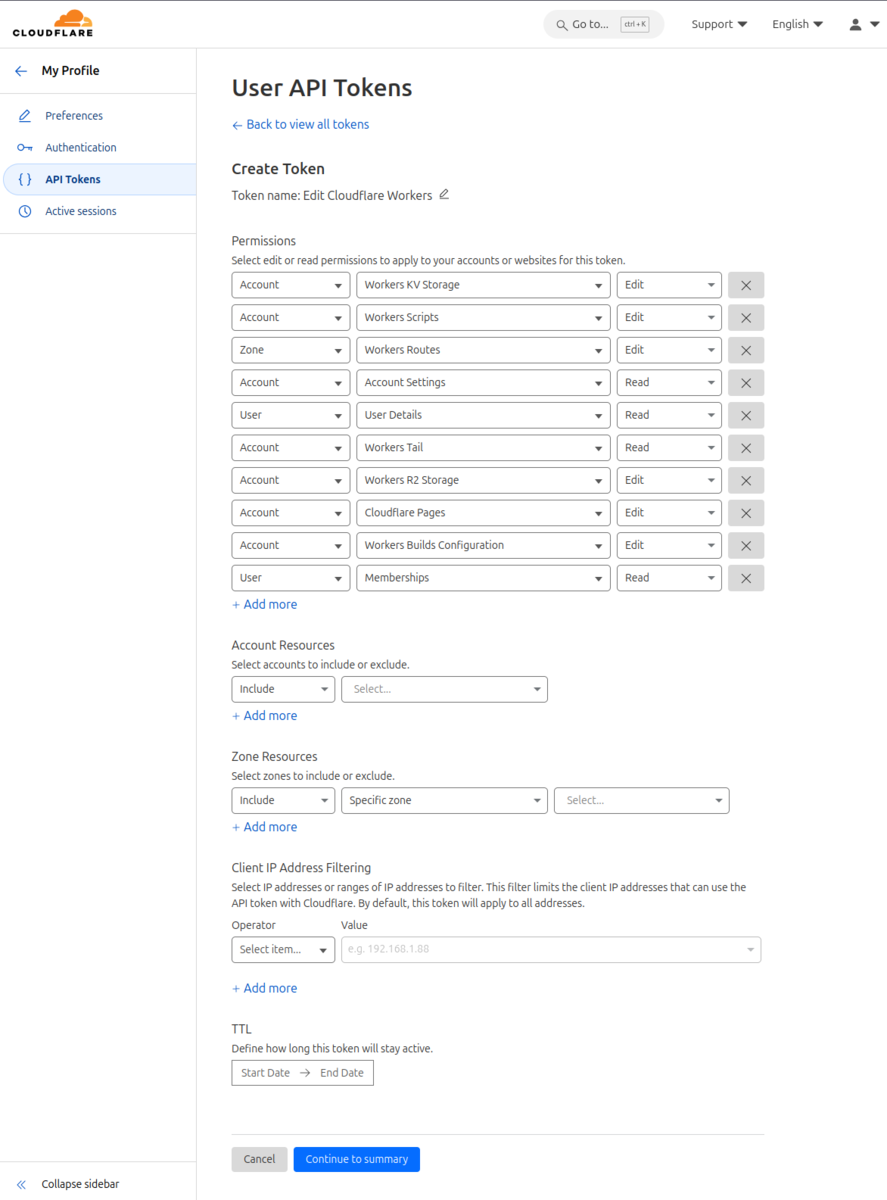Viewport: 887px width, 1200px height.
Task: Remove the Workers Routes permission row
Action: (746, 350)
